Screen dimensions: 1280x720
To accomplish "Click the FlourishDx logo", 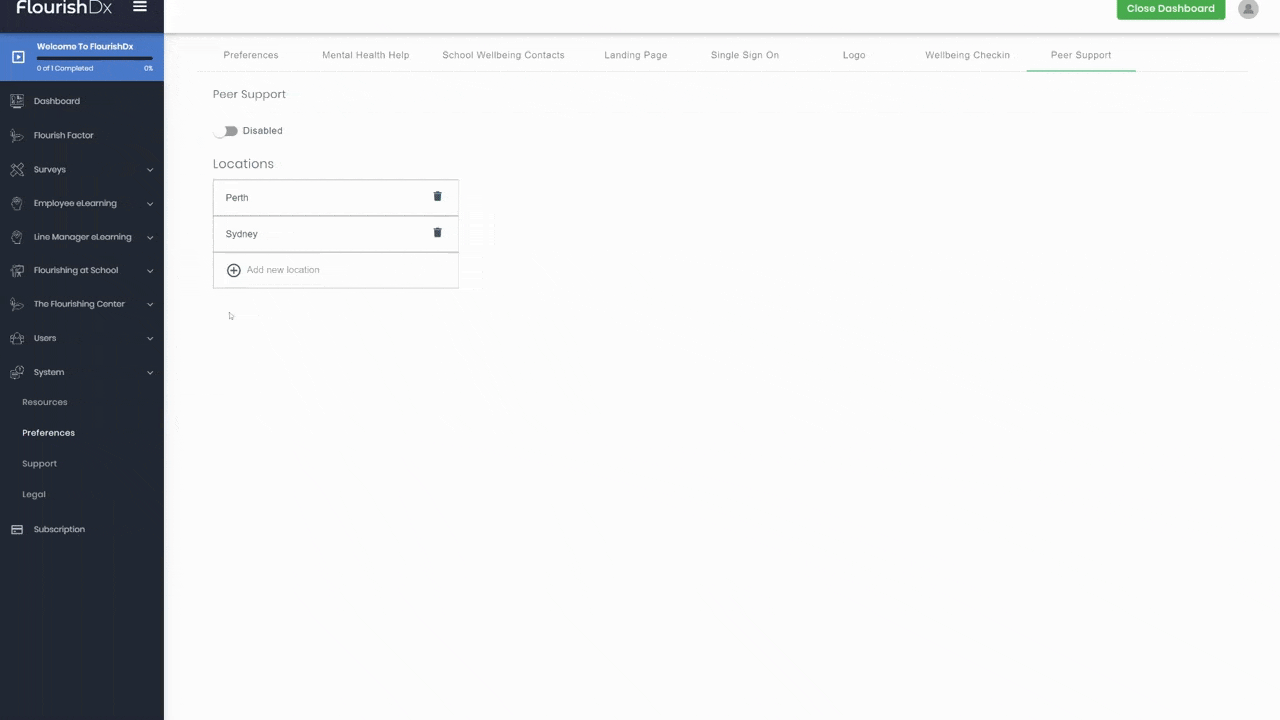I will coord(64,8).
